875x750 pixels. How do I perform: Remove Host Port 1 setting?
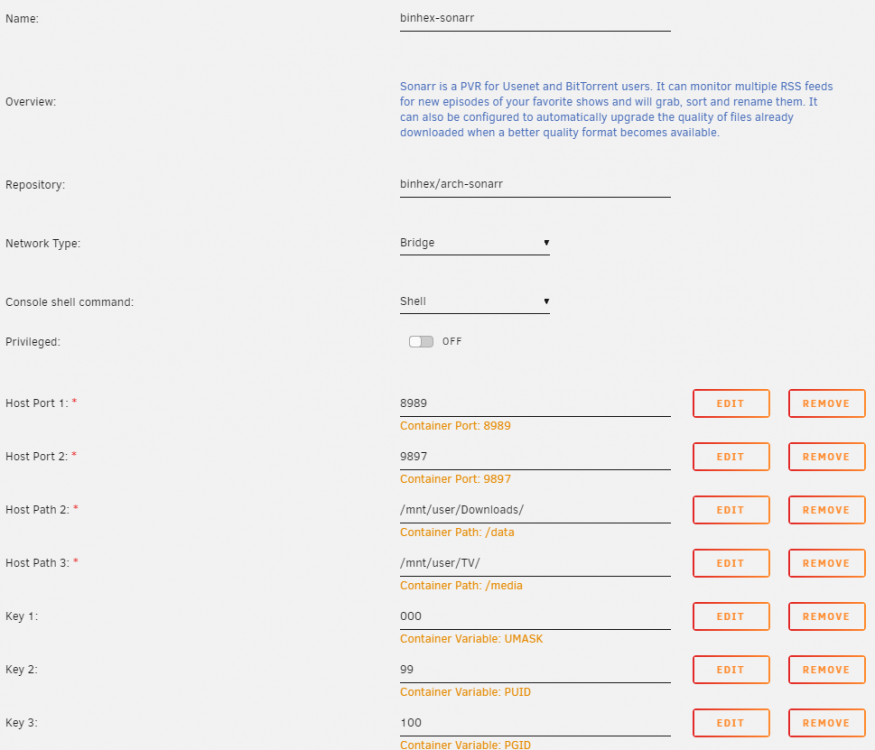(x=826, y=403)
